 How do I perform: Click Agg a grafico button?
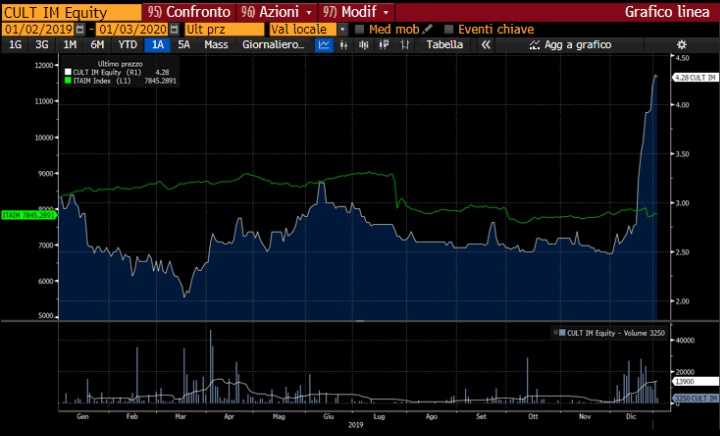click(x=570, y=45)
